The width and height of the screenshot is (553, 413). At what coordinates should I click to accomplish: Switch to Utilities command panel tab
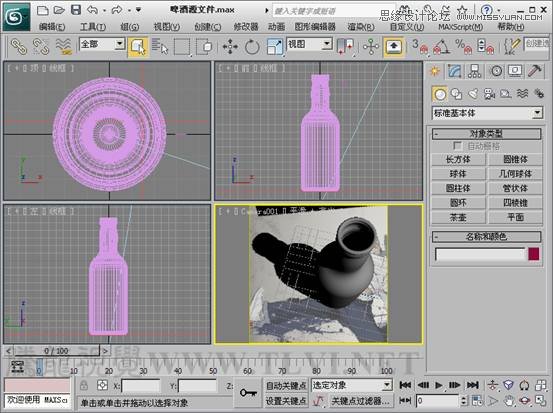[535, 71]
